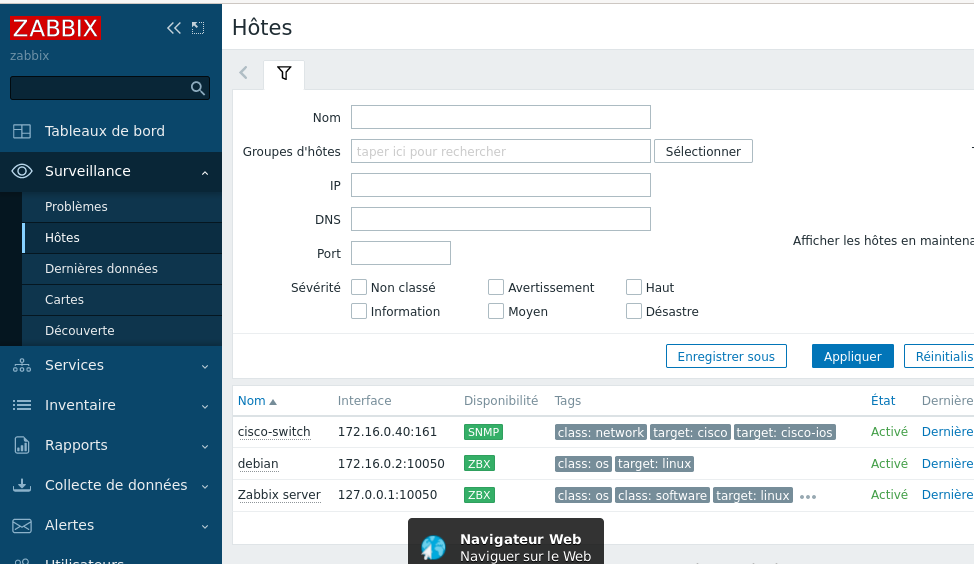Toggle the Désastre severity checkbox
This screenshot has width=974, height=564.
[633, 311]
